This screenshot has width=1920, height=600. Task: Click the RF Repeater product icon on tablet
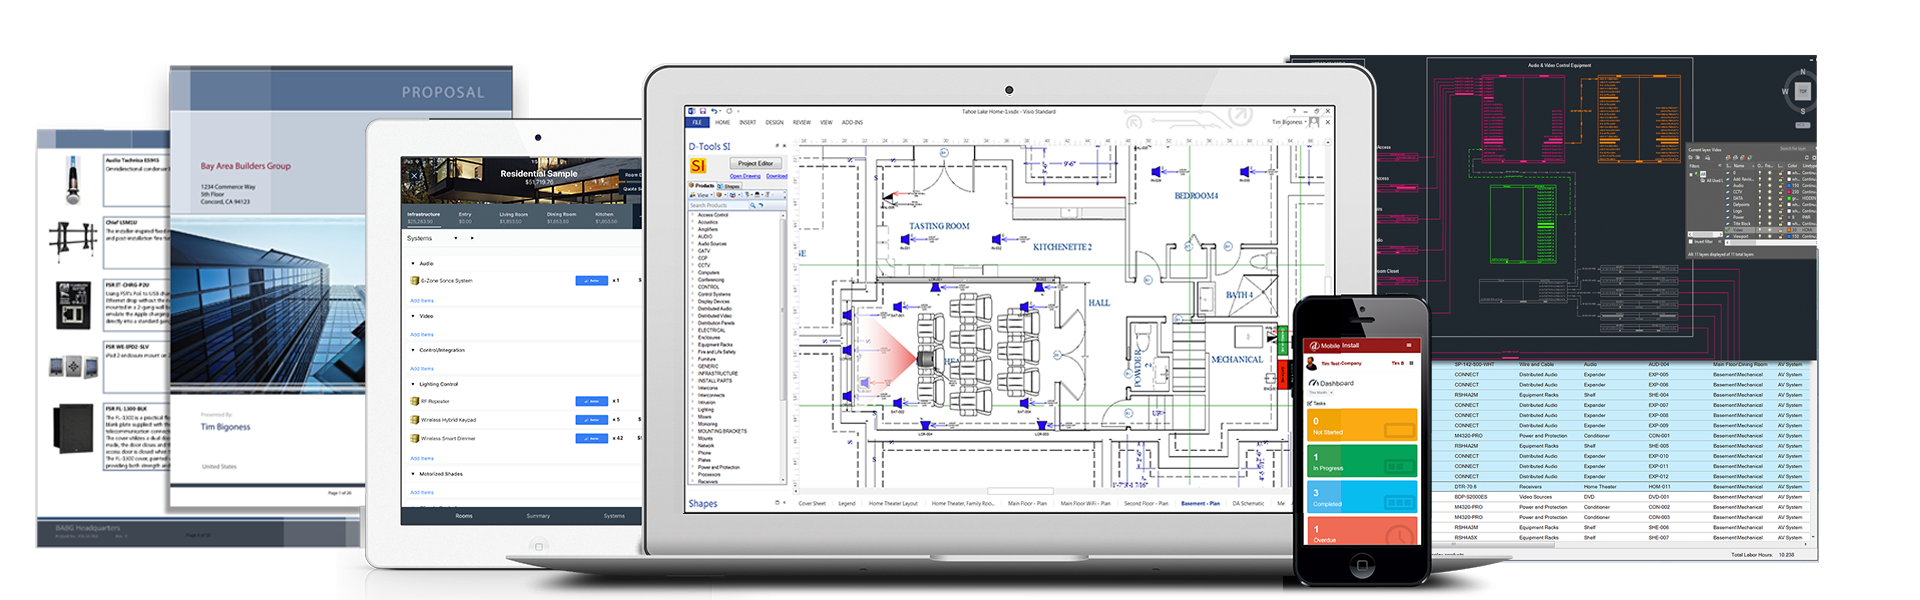coord(415,401)
